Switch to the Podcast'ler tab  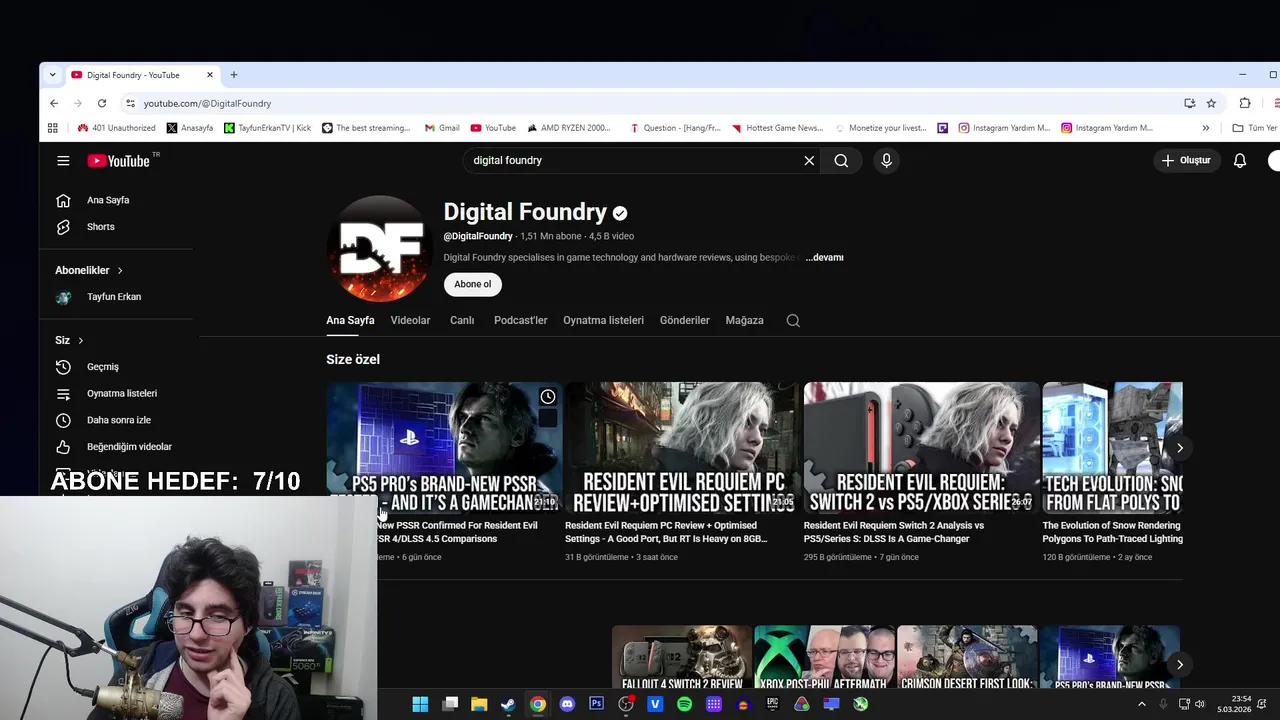pyautogui.click(x=520, y=320)
